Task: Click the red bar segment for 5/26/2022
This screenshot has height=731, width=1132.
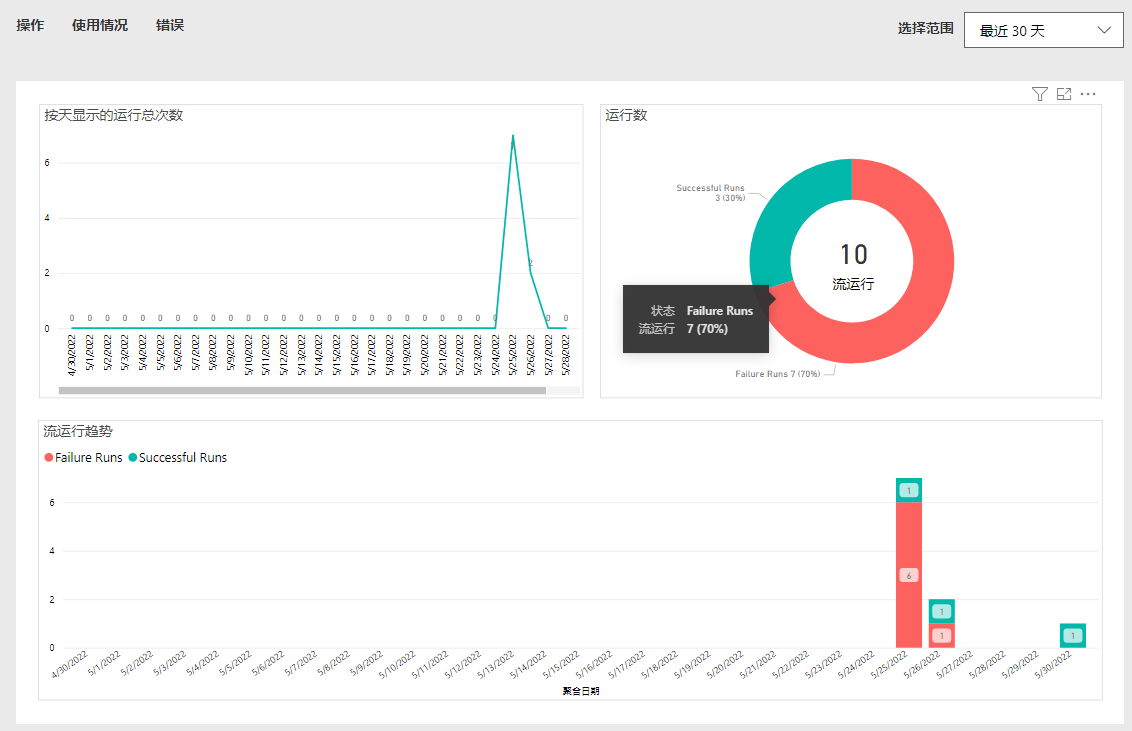Action: point(941,636)
